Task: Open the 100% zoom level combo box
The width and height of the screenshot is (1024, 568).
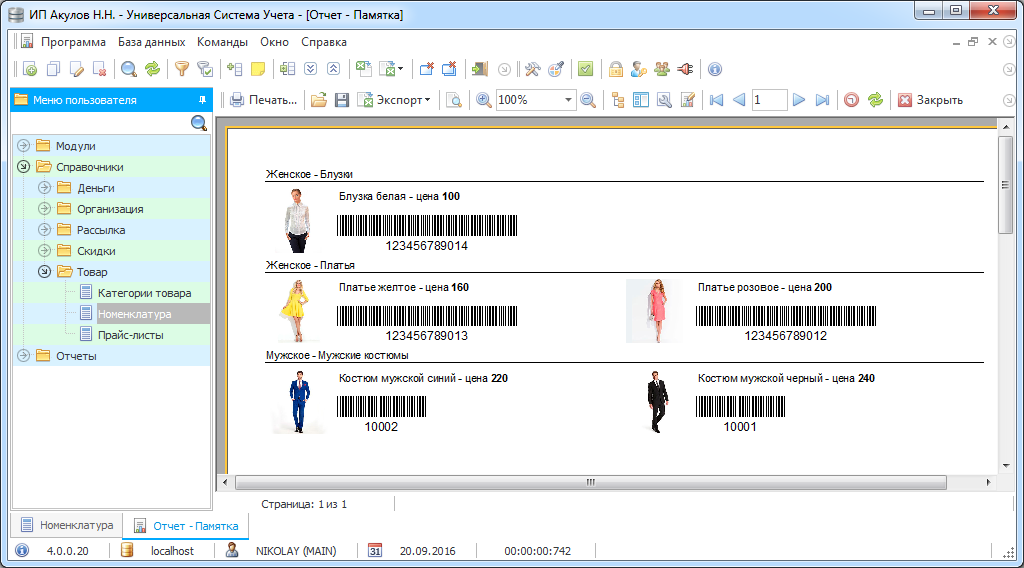Action: pyautogui.click(x=535, y=100)
